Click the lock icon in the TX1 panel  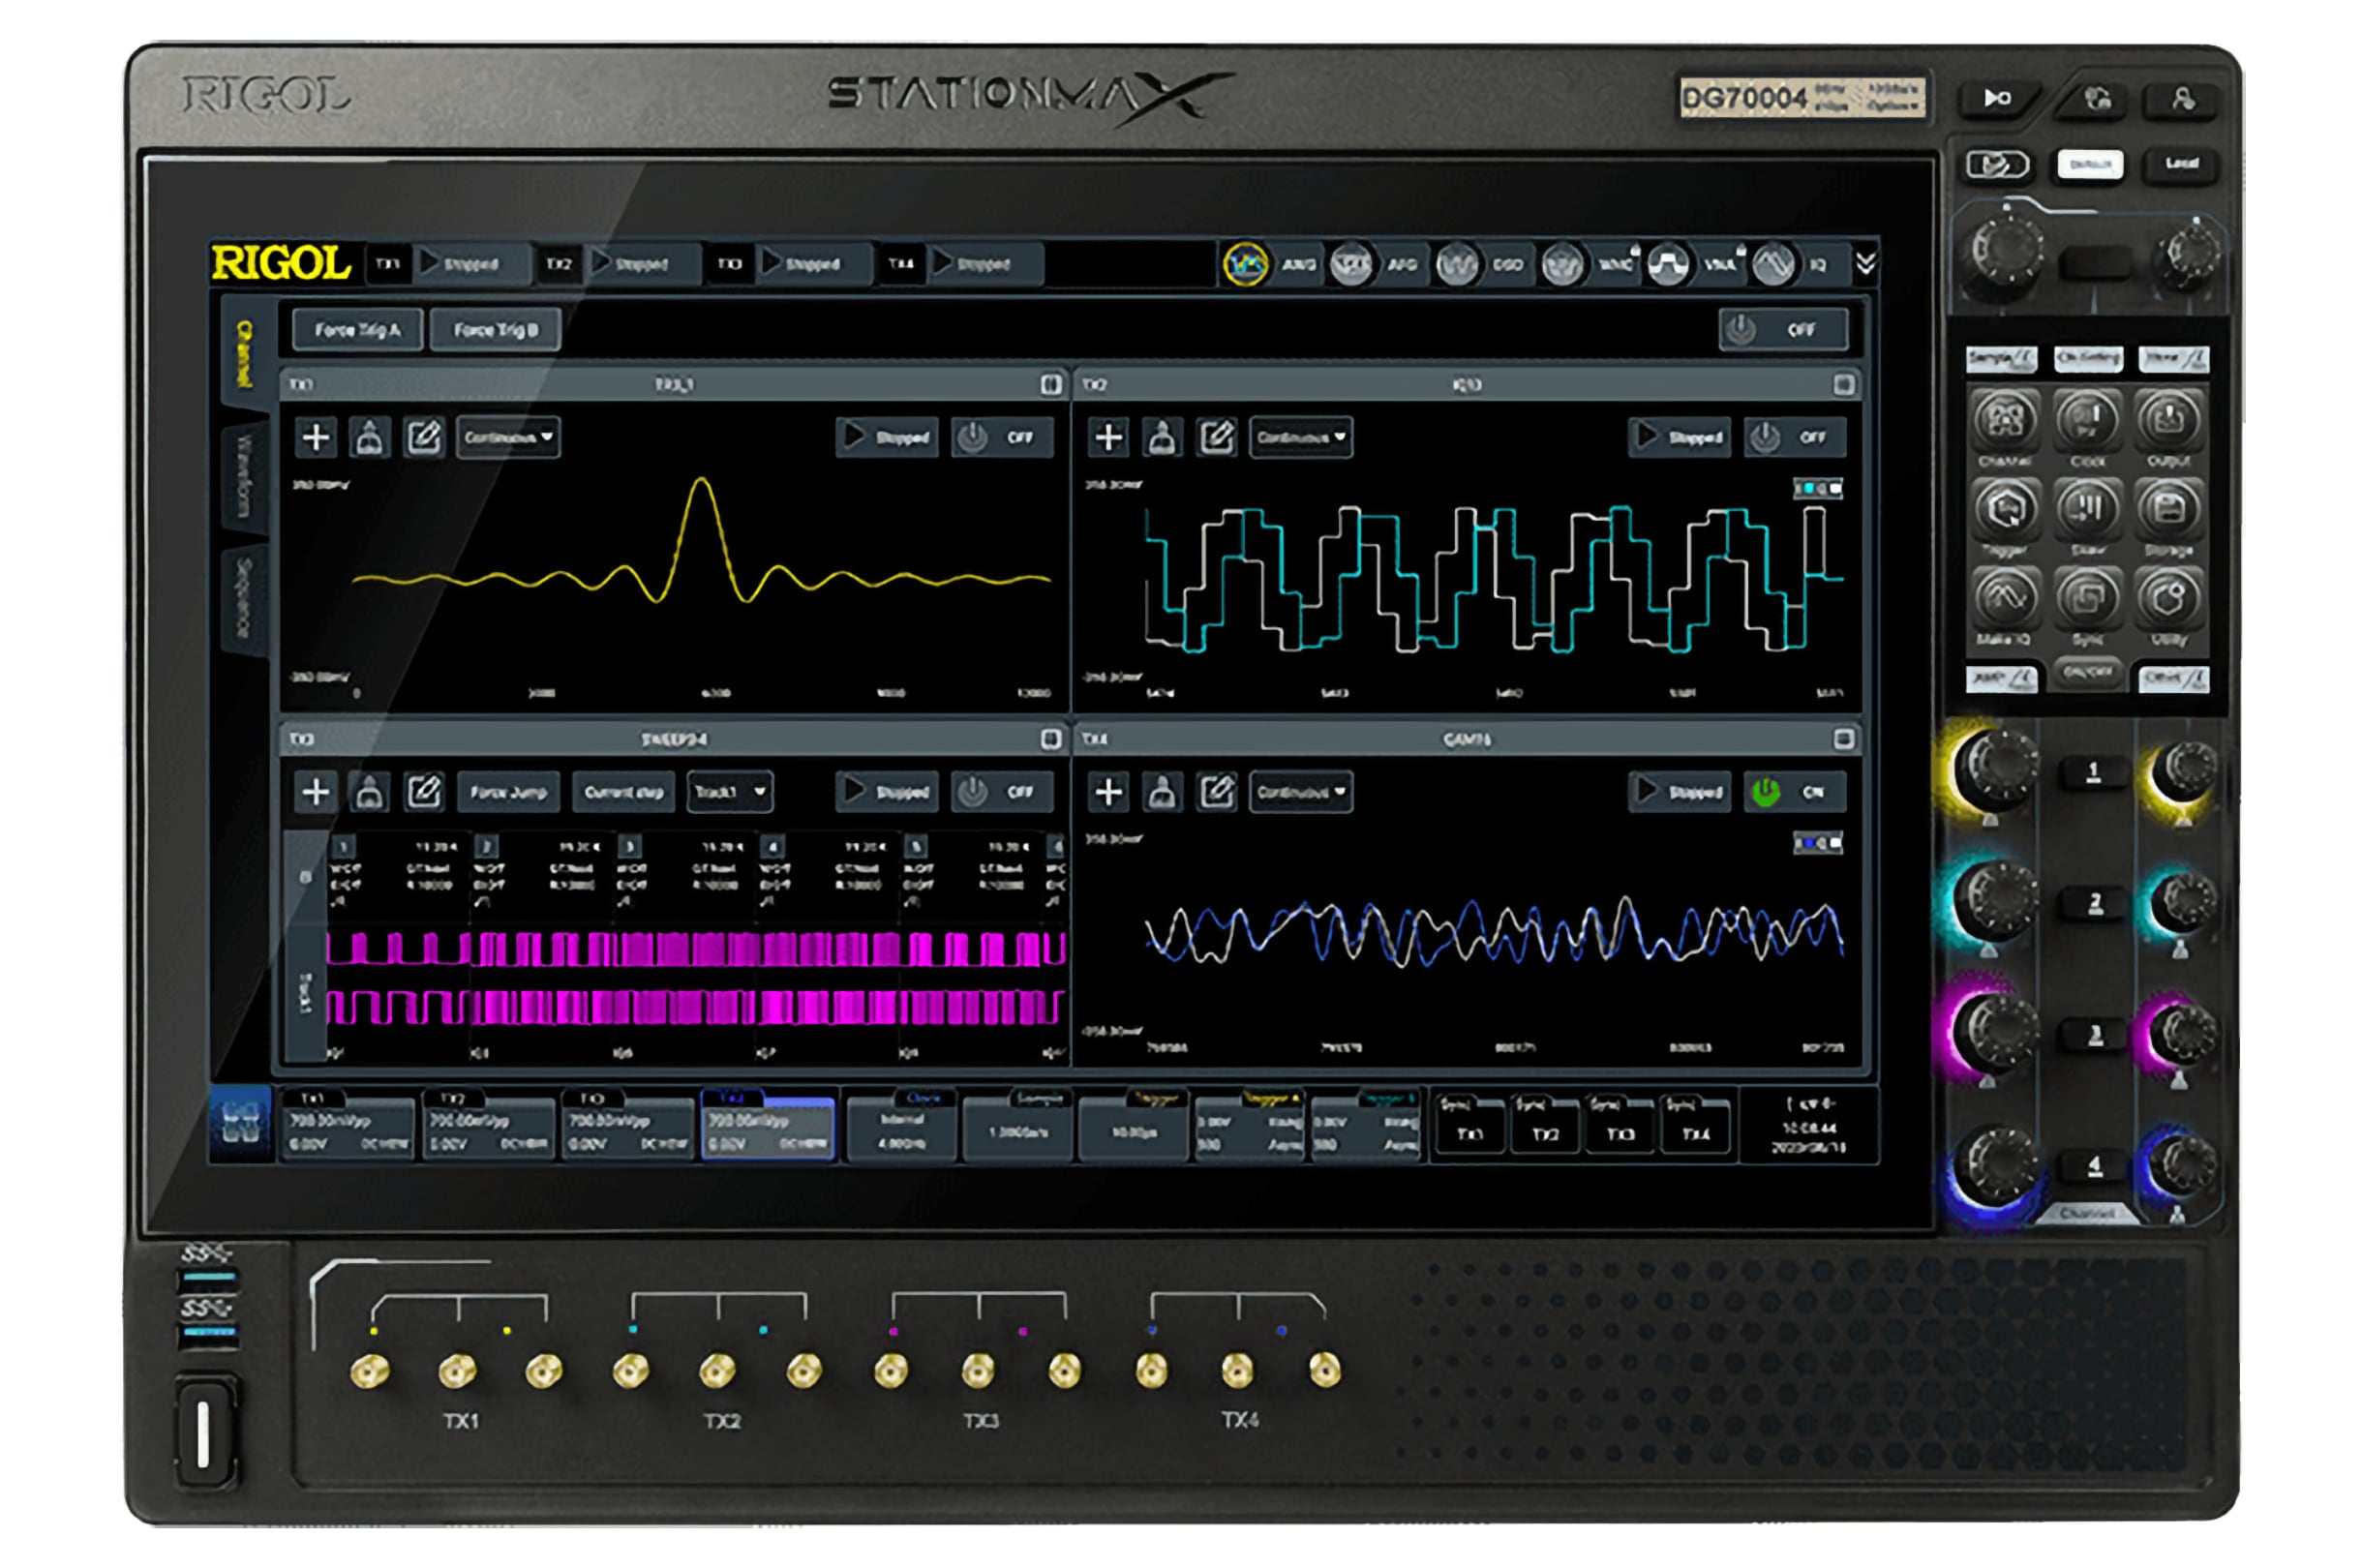(369, 437)
